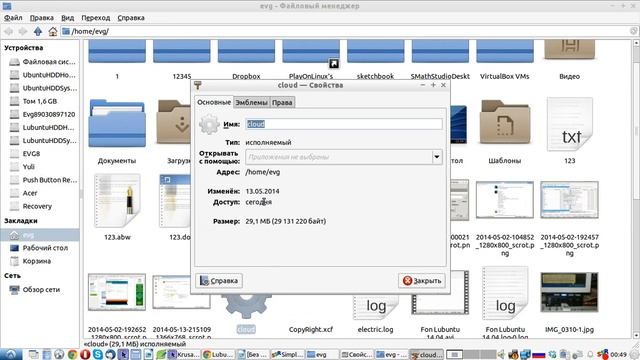Switch to the Права tab
The width and height of the screenshot is (640, 360).
[282, 102]
